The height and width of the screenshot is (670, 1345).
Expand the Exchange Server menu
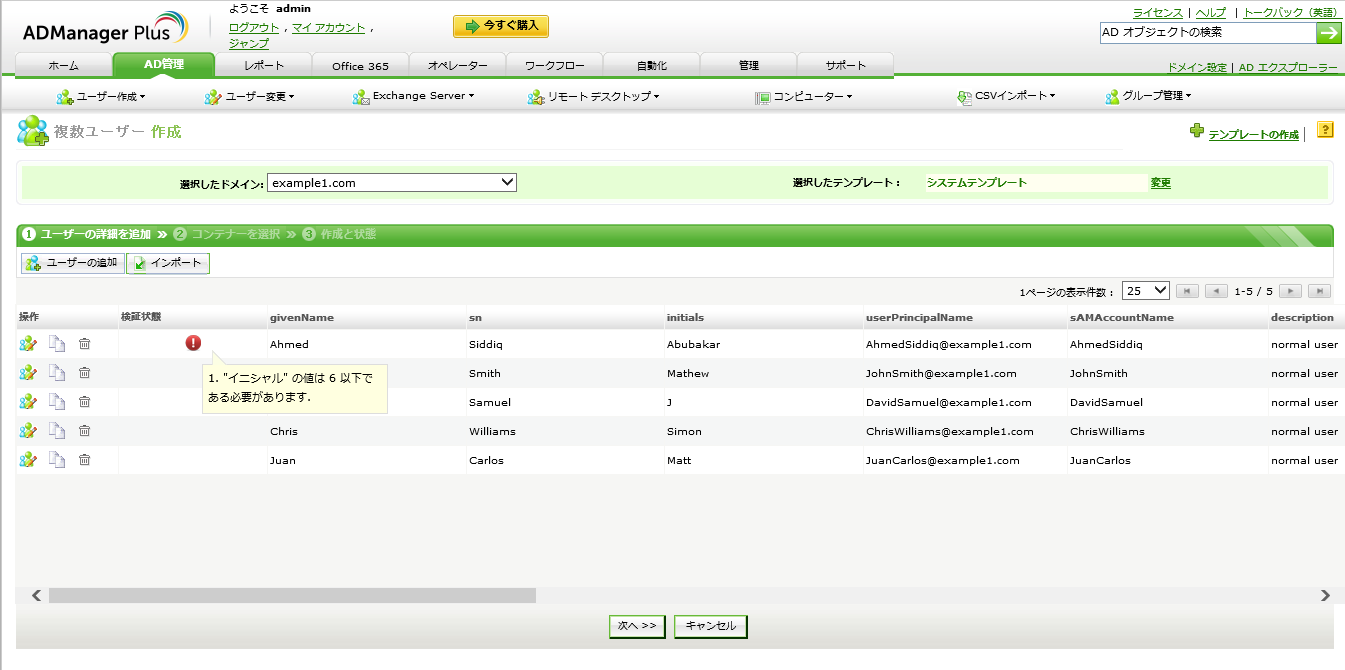tap(413, 97)
